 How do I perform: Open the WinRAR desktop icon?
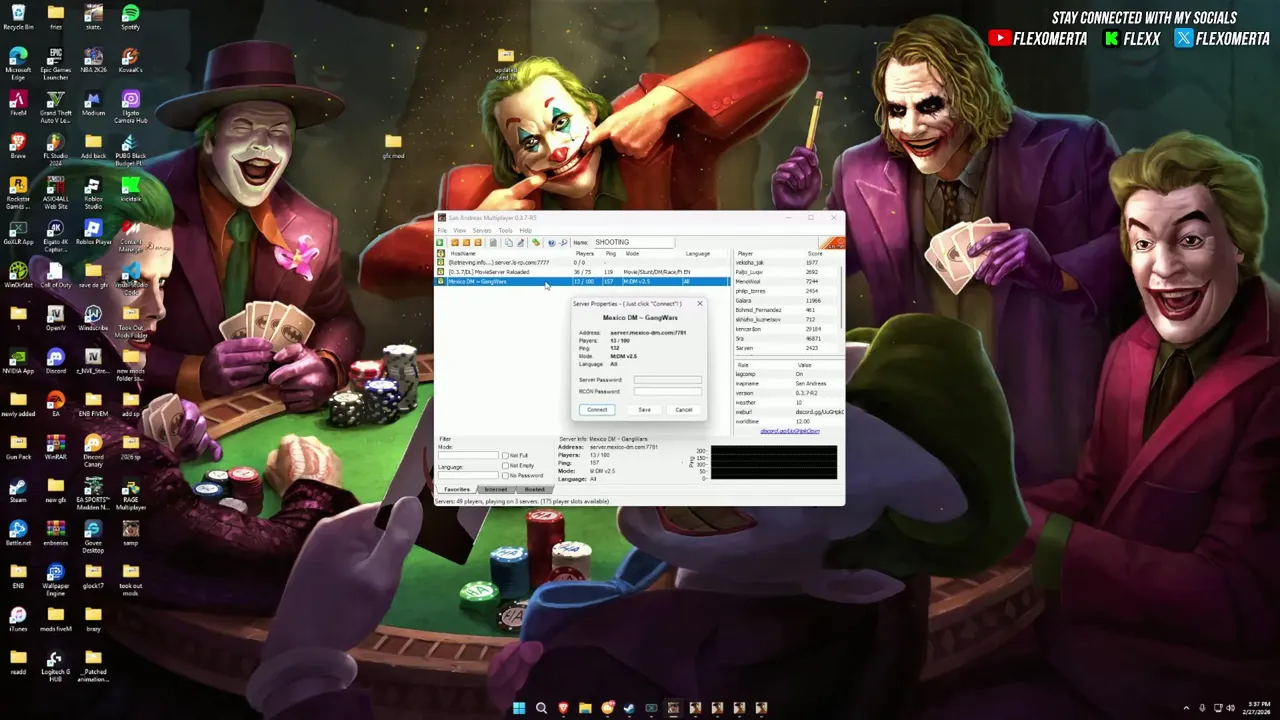coord(55,448)
